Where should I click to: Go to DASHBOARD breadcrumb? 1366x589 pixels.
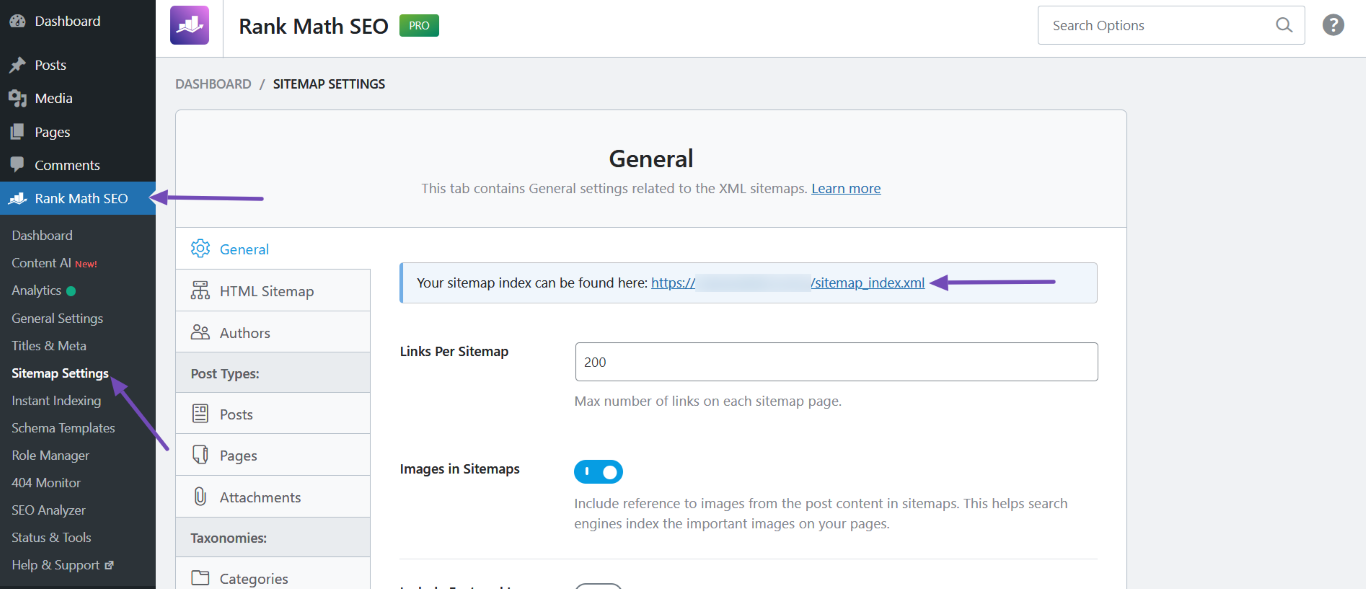tap(213, 84)
